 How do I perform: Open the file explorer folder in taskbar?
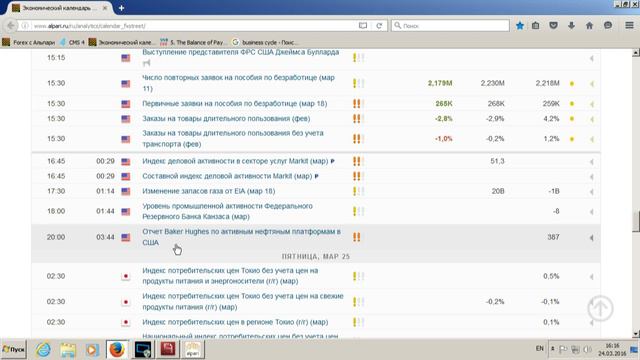coord(68,350)
